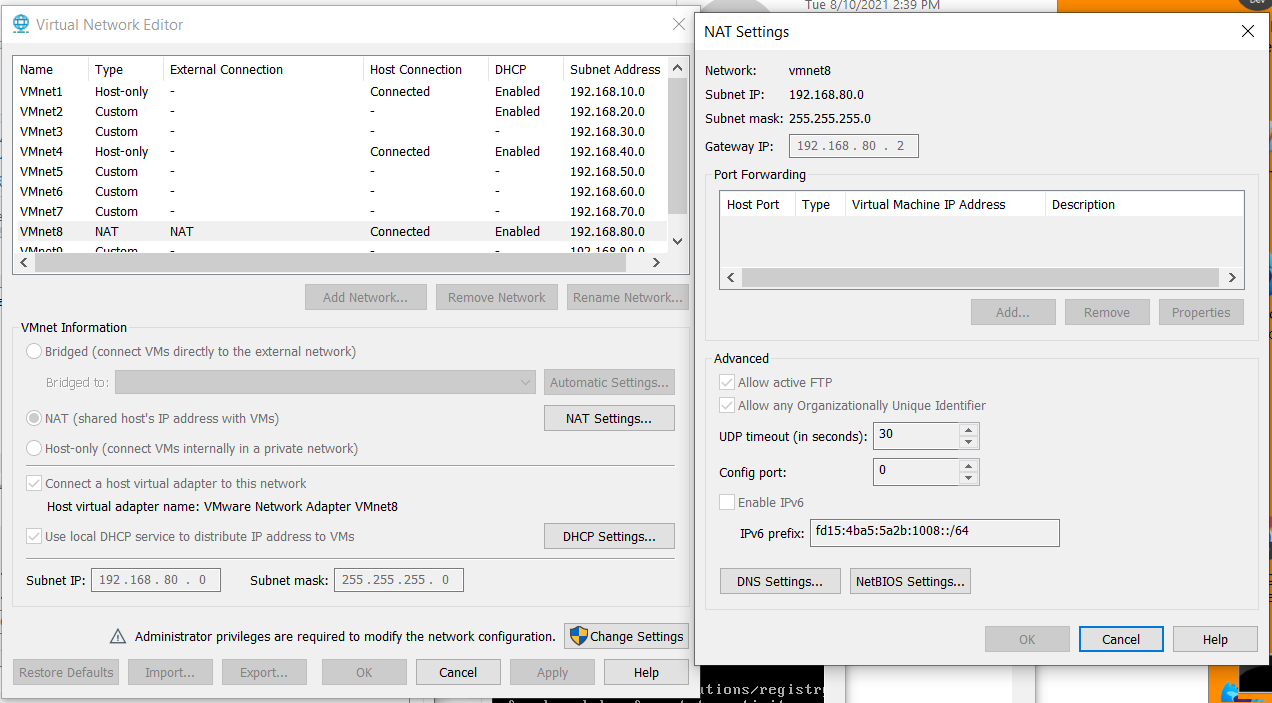
Task: Open DNS Settings dialog
Action: pyautogui.click(x=780, y=581)
